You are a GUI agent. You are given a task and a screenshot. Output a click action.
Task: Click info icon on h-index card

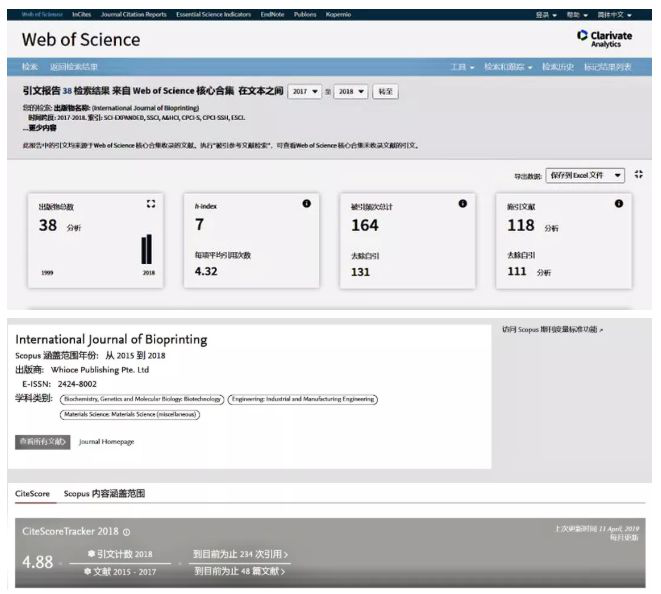coord(306,204)
